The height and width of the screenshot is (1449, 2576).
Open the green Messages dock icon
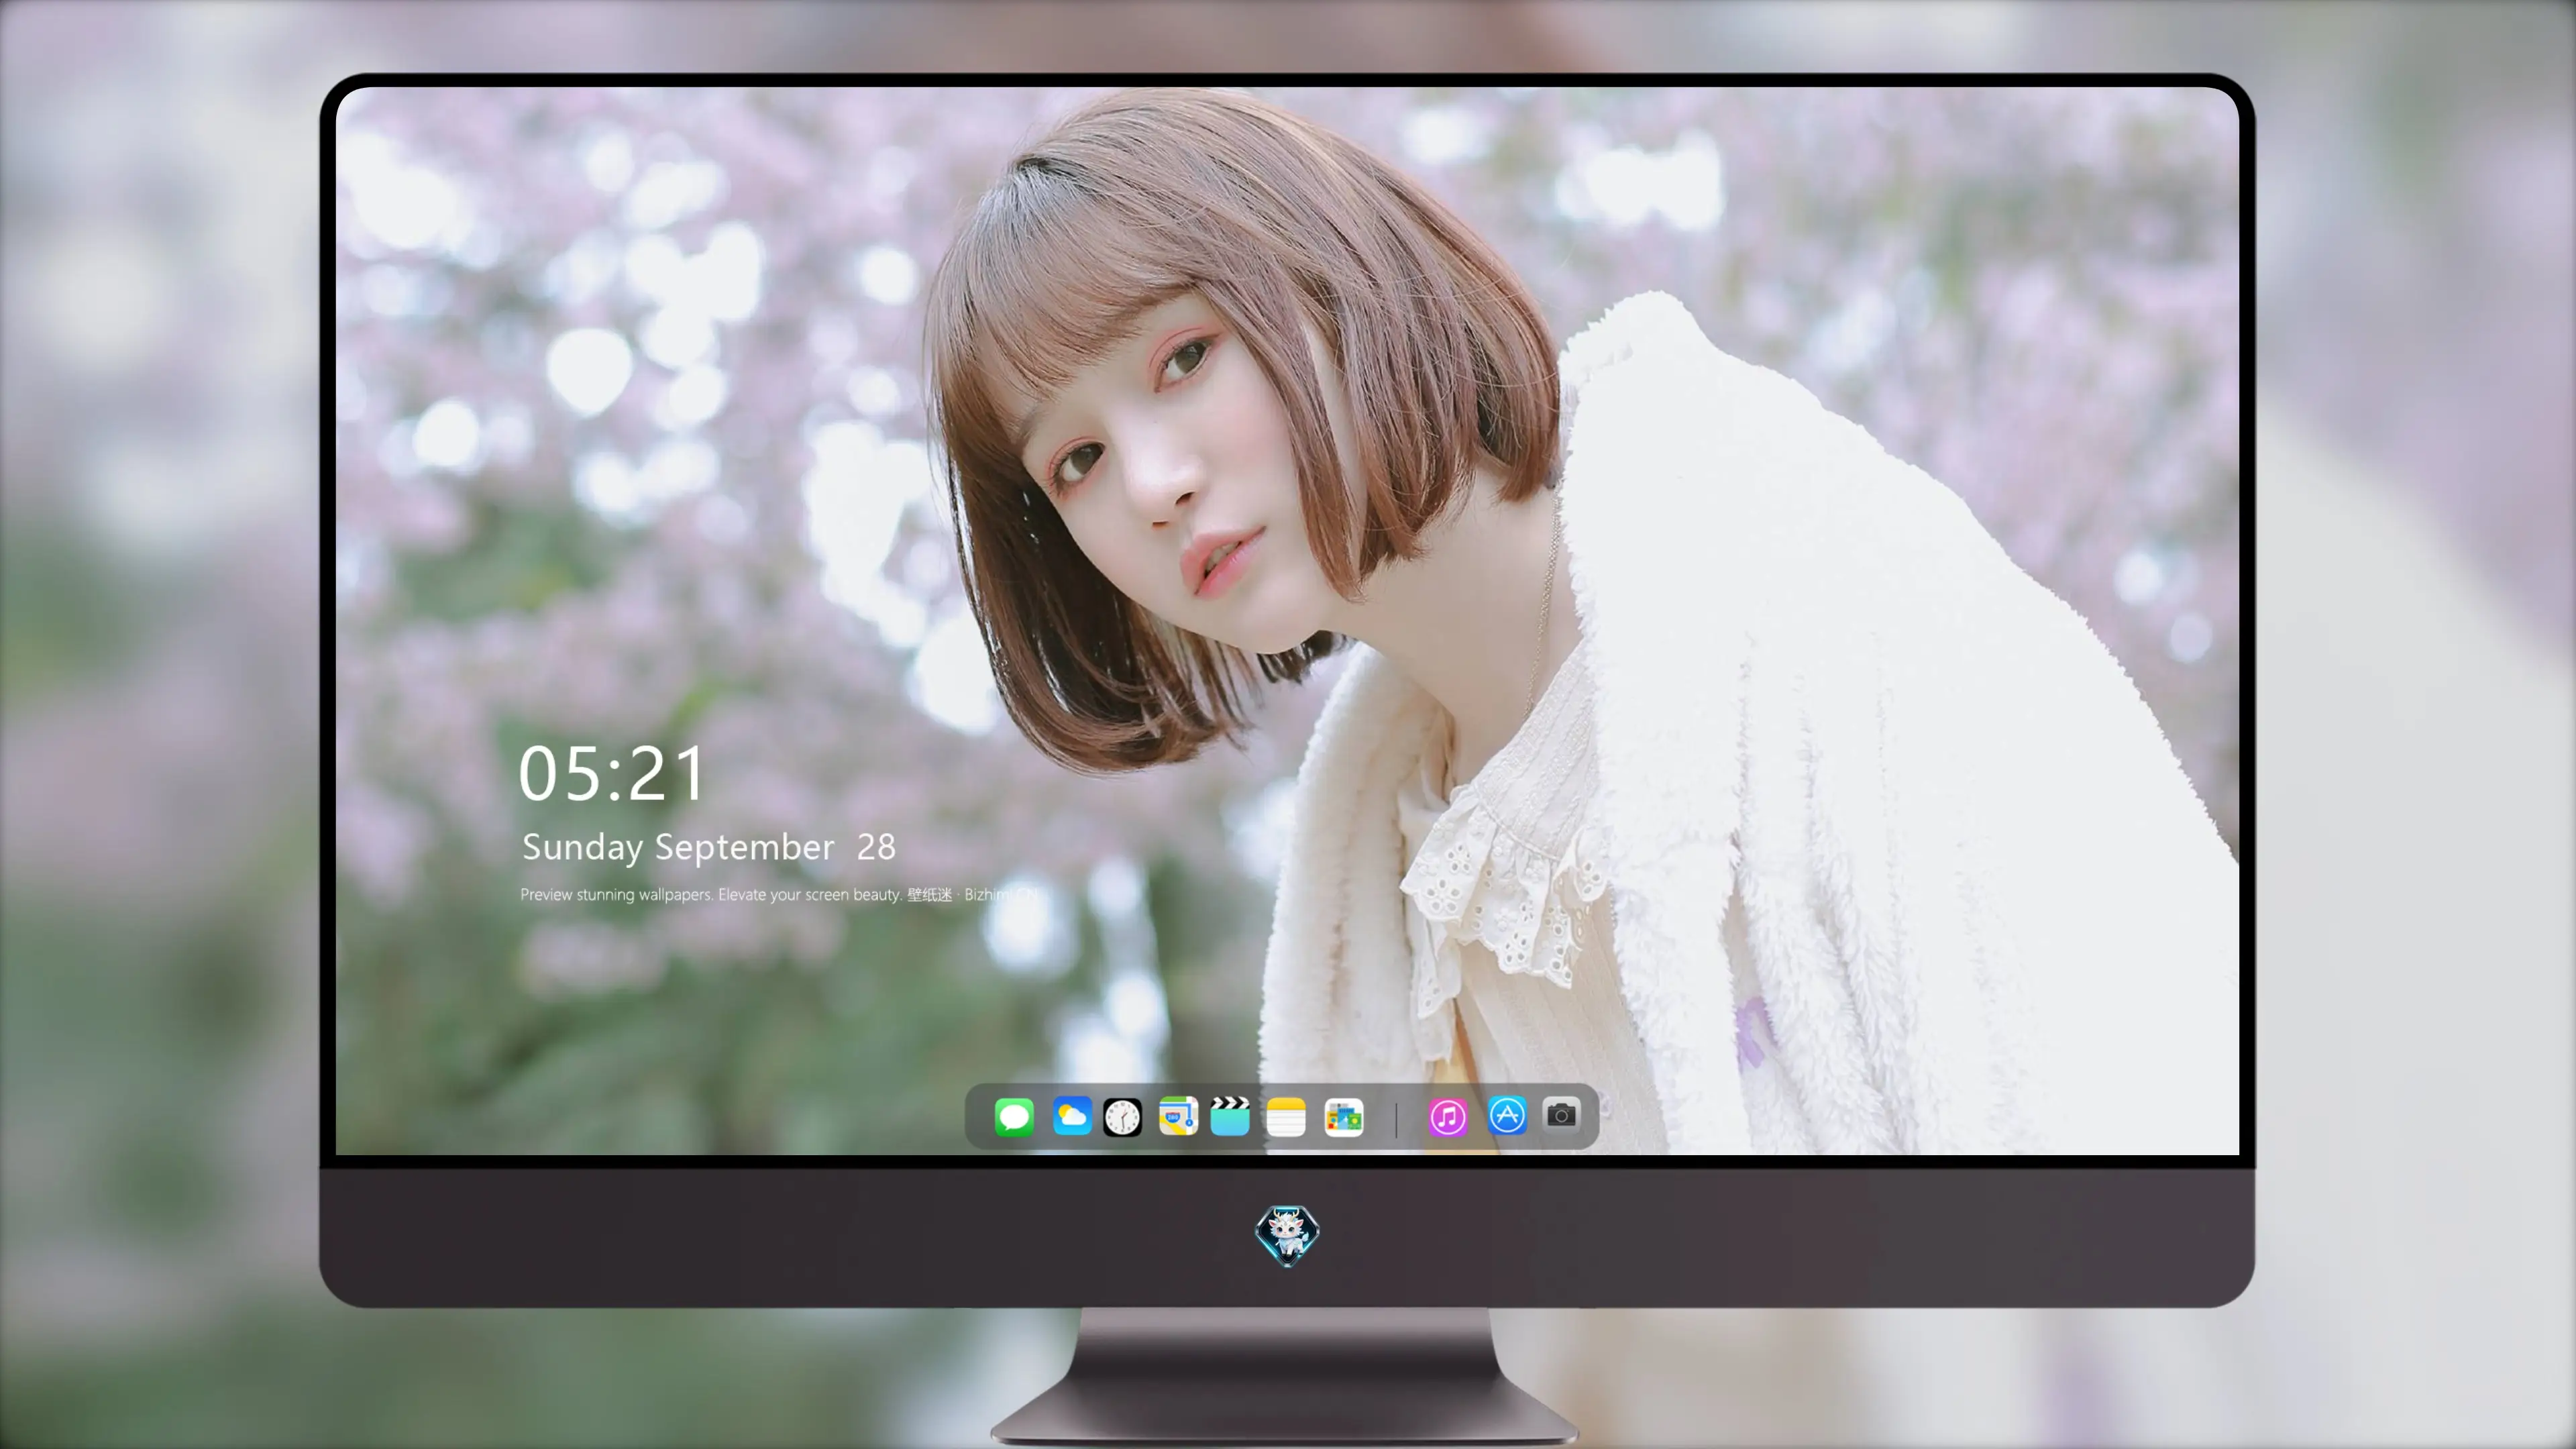[1014, 1116]
